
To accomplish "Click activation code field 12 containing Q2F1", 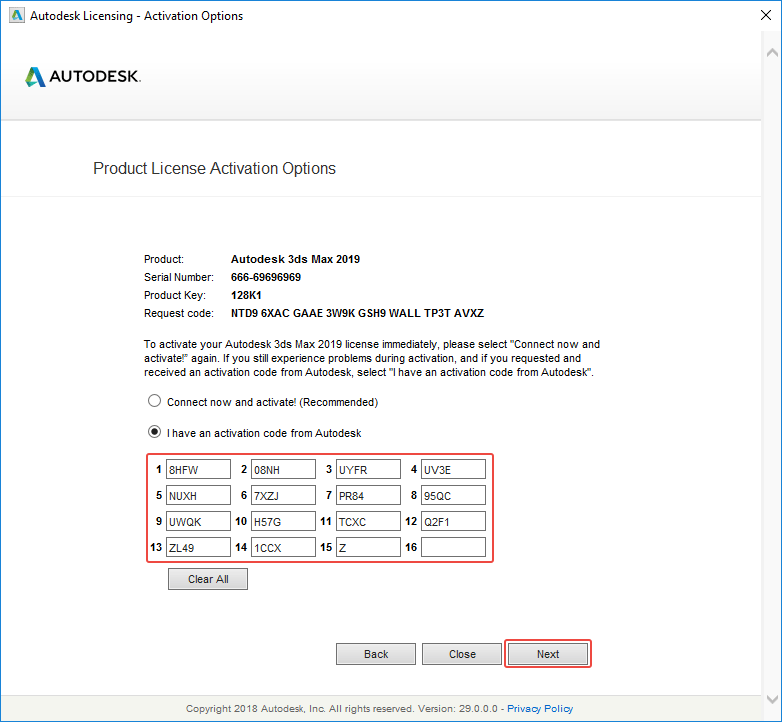I will 453,521.
